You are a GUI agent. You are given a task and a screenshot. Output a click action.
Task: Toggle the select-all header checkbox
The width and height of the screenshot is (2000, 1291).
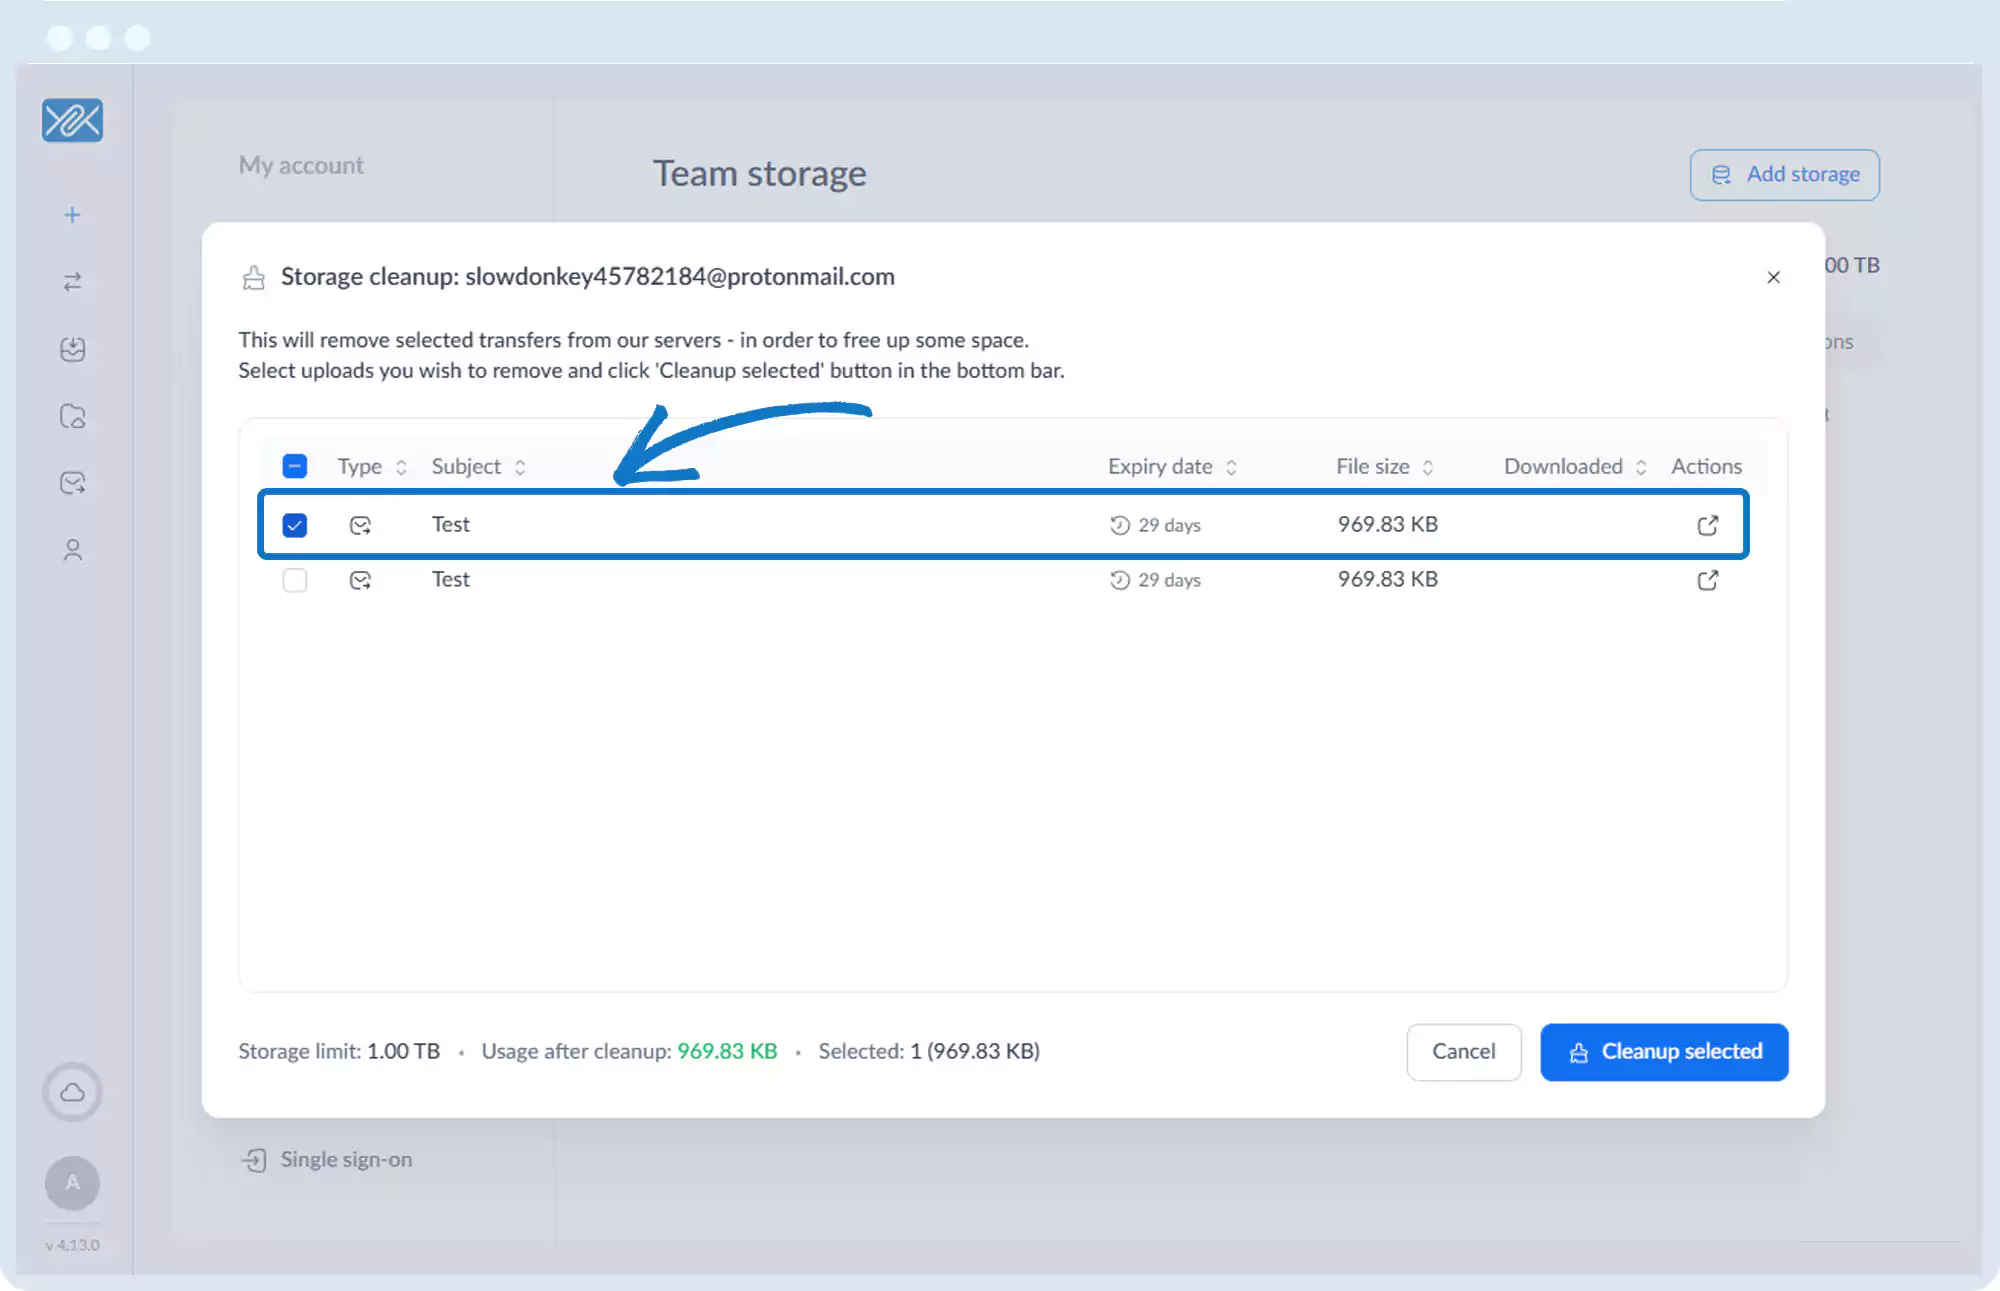[x=295, y=466]
